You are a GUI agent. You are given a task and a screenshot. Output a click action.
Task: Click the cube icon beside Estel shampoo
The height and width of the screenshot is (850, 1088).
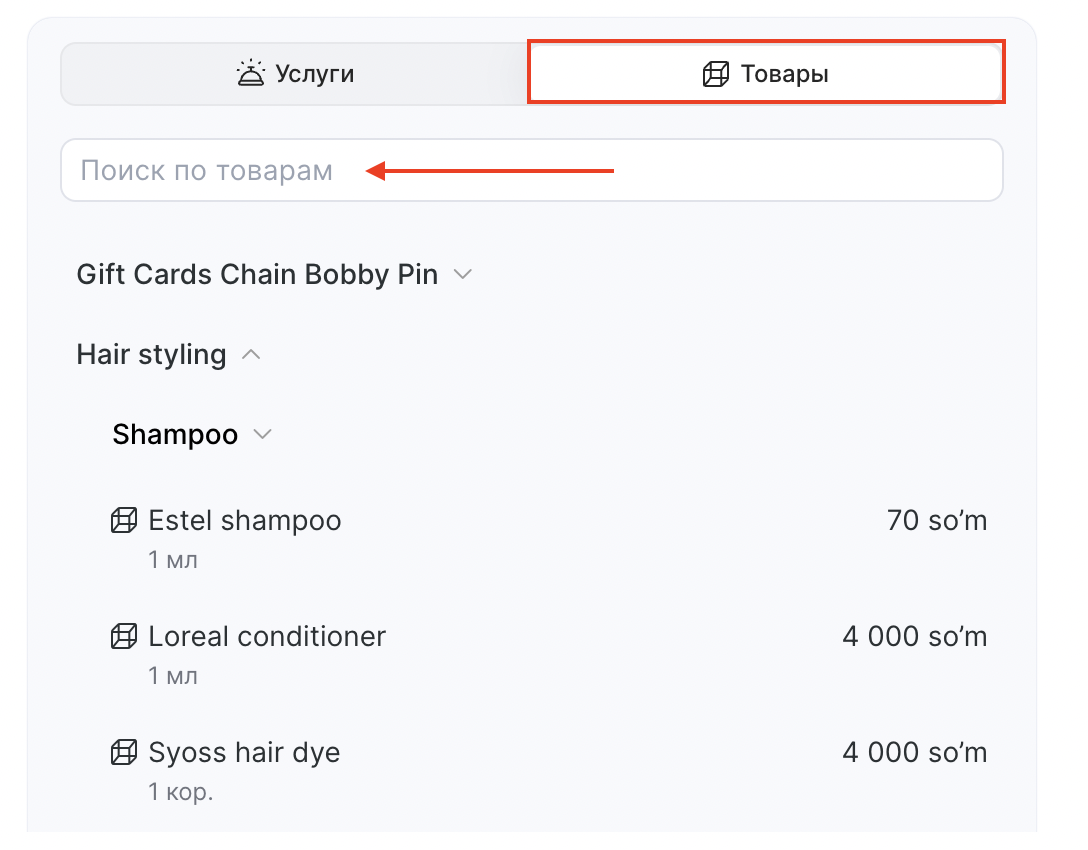(122, 521)
